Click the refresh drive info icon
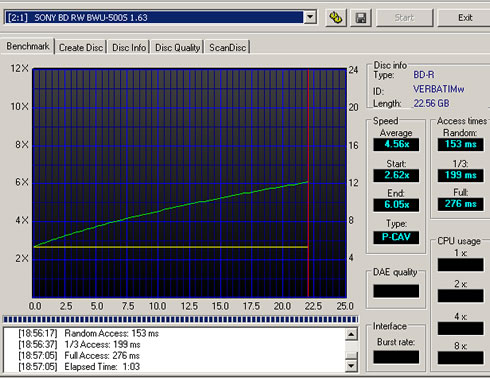Screen dimensions: 490x378 (x=336, y=18)
